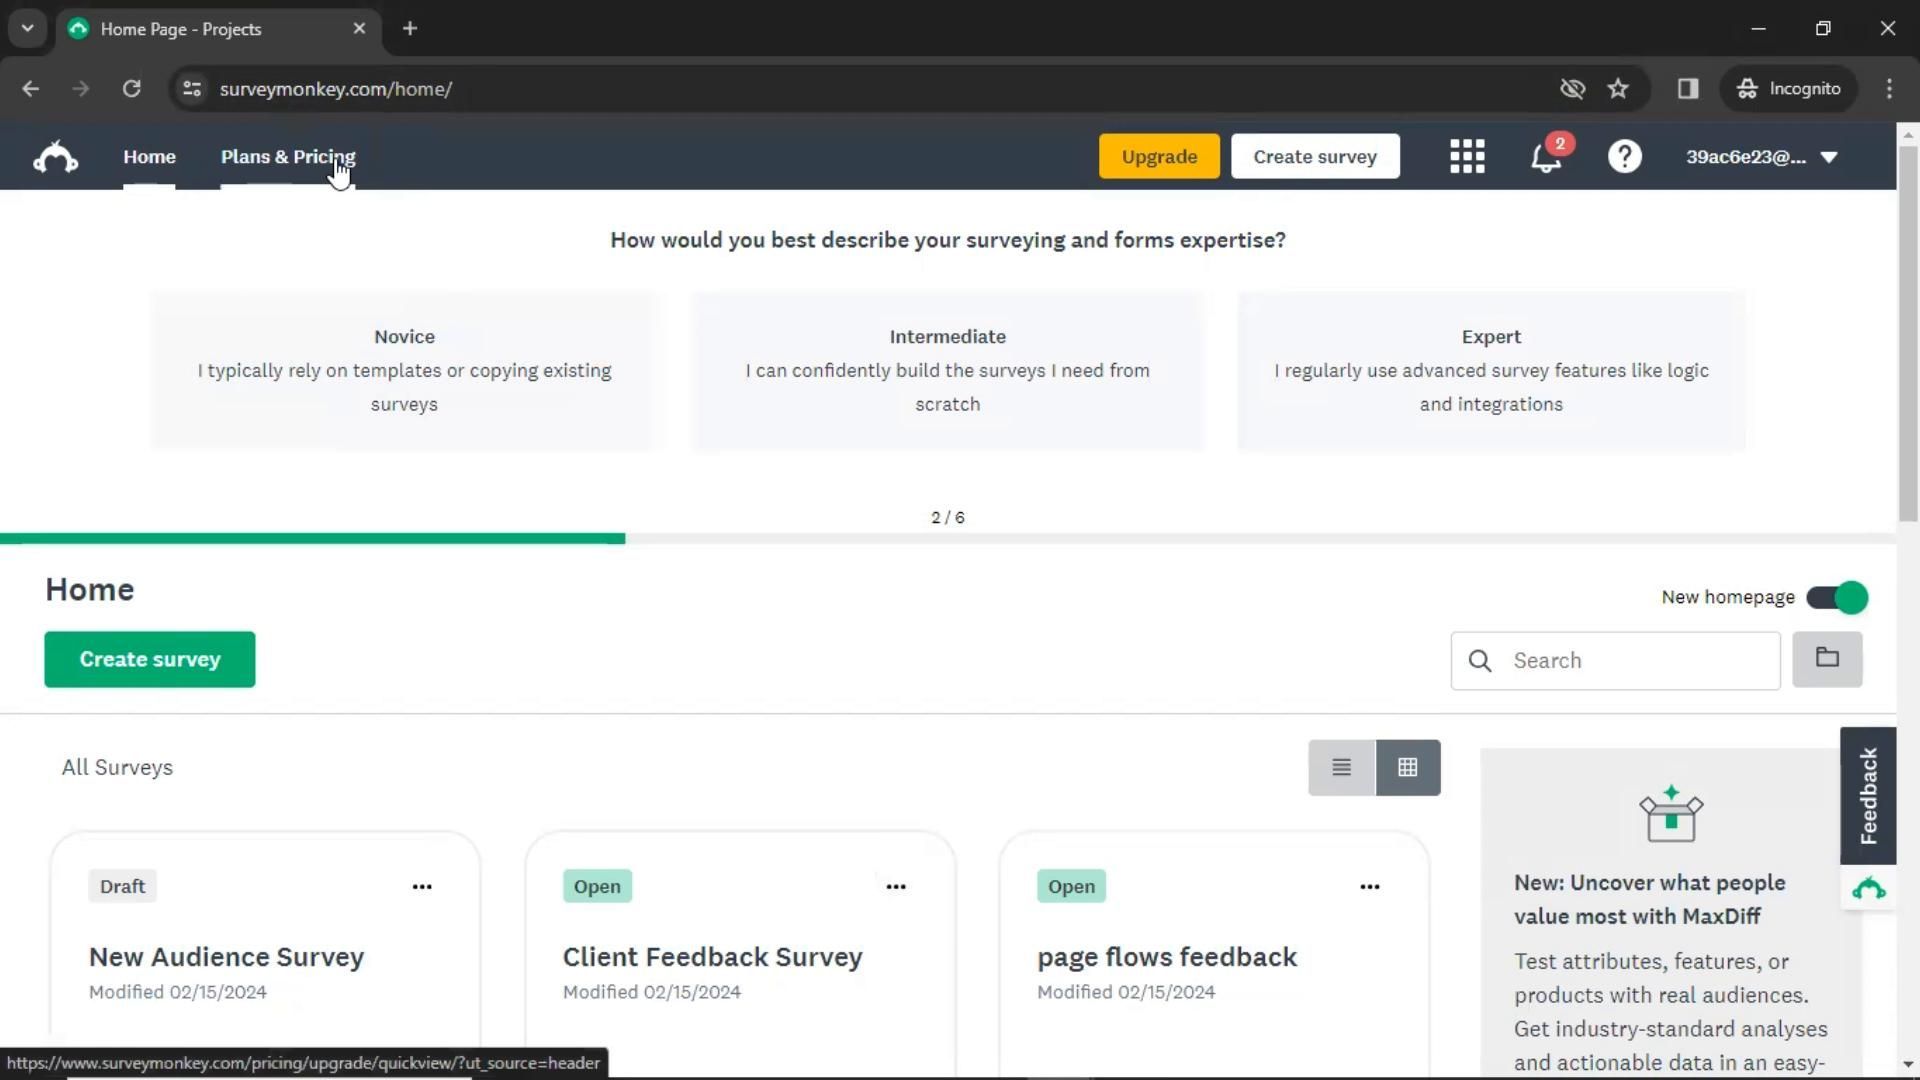
Task: Switch to list view icon
Action: (x=1341, y=768)
